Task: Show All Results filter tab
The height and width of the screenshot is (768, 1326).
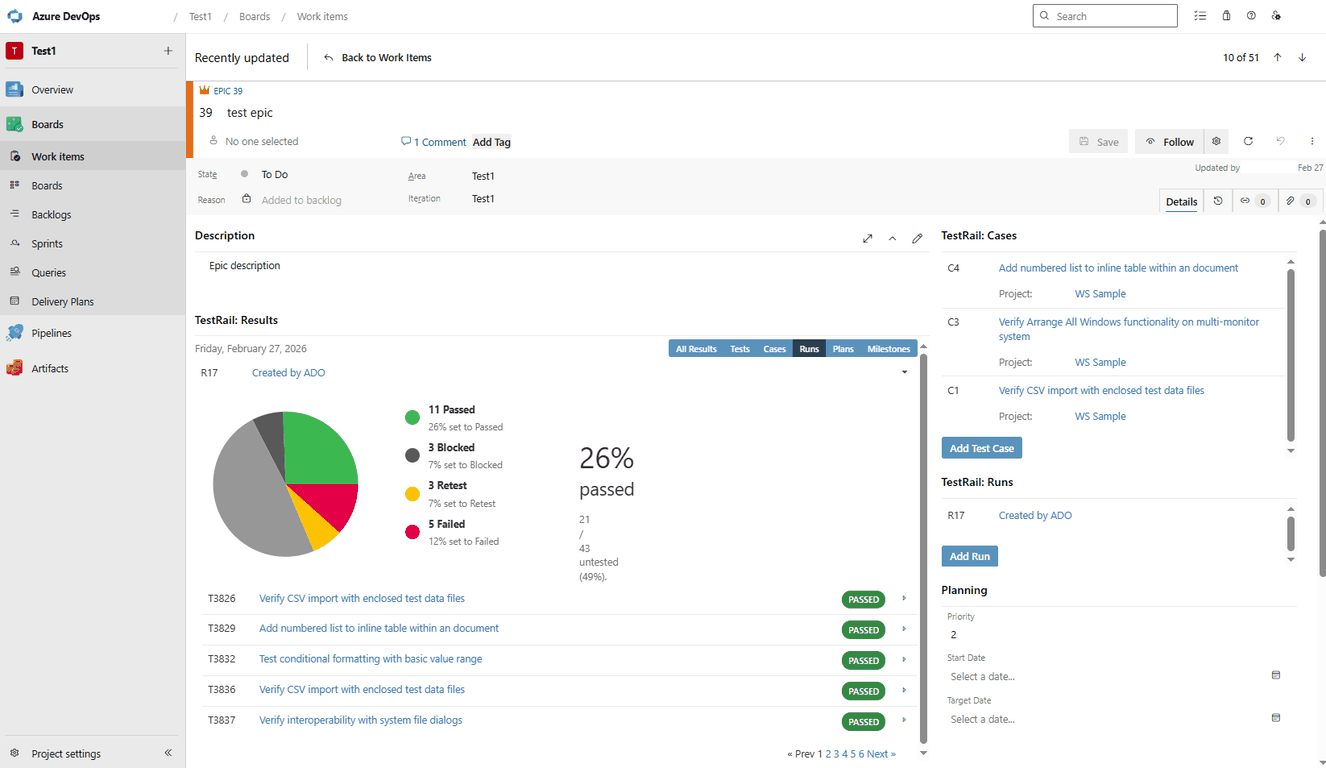Action: coord(696,349)
